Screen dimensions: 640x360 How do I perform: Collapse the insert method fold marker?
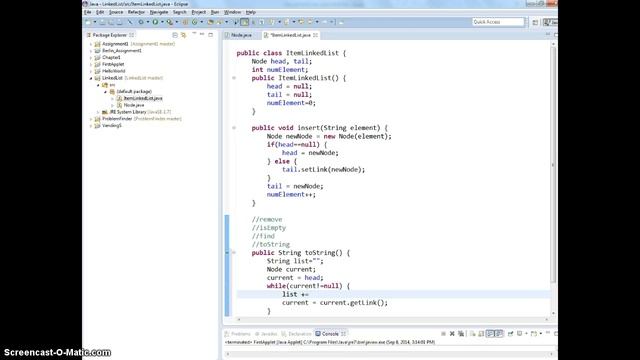(234, 128)
